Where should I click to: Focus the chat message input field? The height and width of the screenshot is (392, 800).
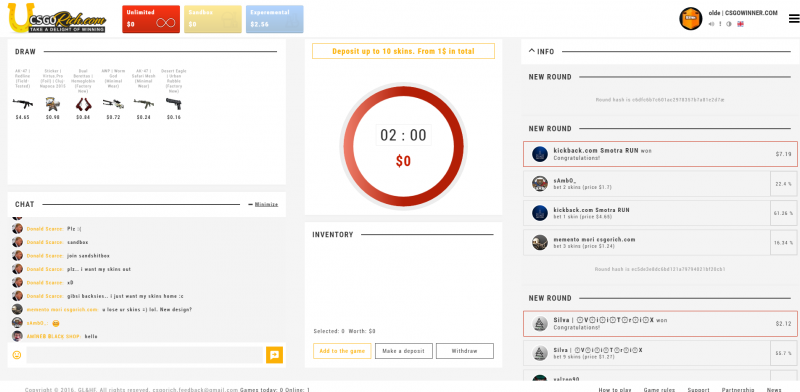point(144,355)
